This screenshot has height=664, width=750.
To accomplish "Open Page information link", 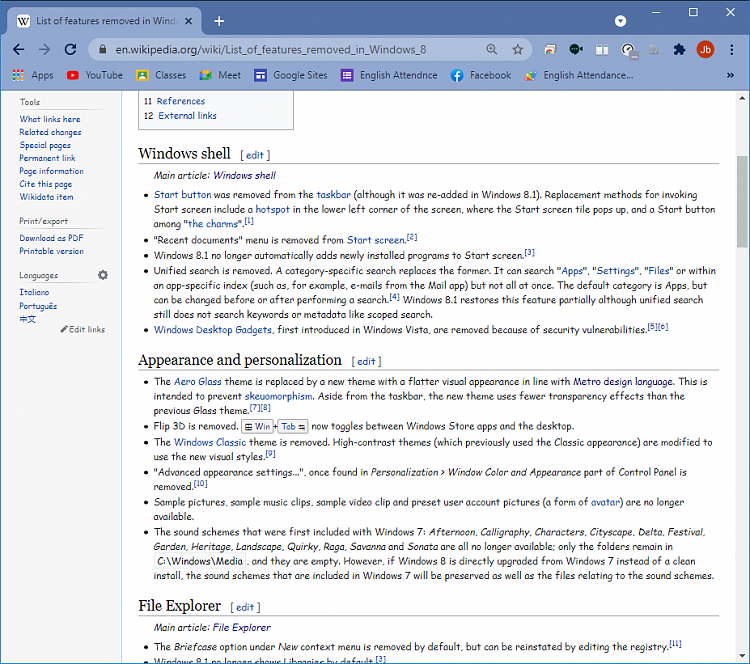I will click(51, 171).
